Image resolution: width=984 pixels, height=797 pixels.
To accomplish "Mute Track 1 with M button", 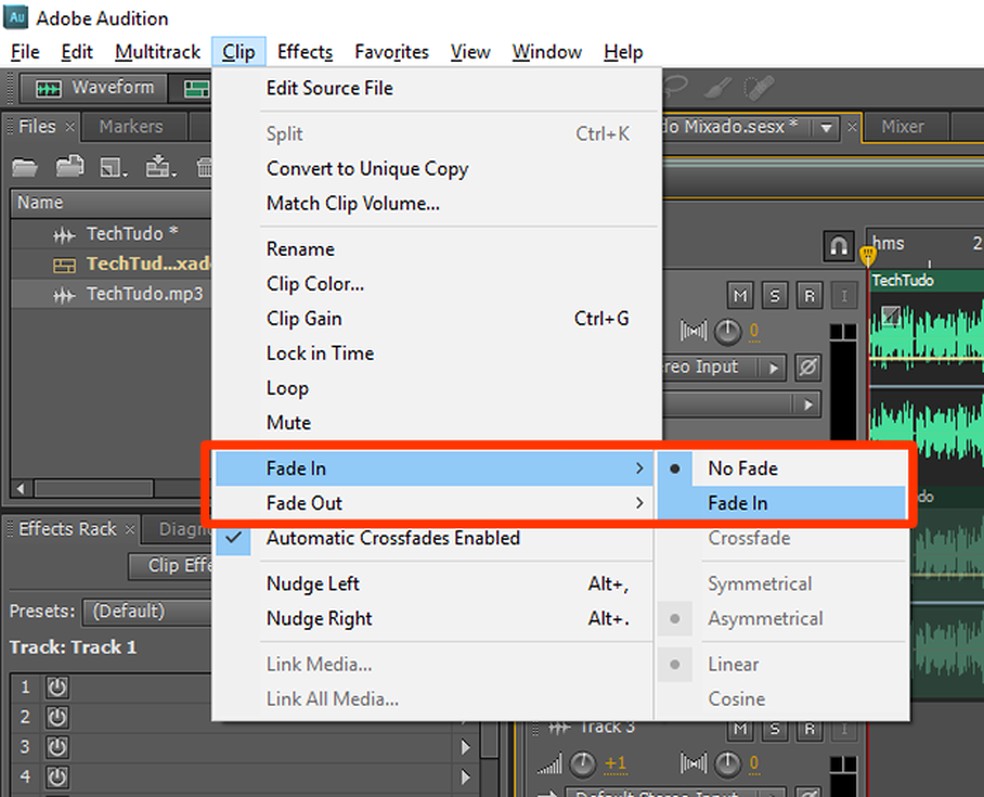I will [x=741, y=295].
